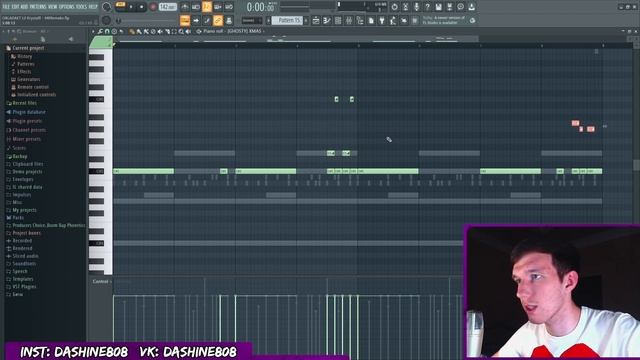This screenshot has height=360, width=640.
Task: Open the PATTERNS menu
Action: [x=38, y=7]
